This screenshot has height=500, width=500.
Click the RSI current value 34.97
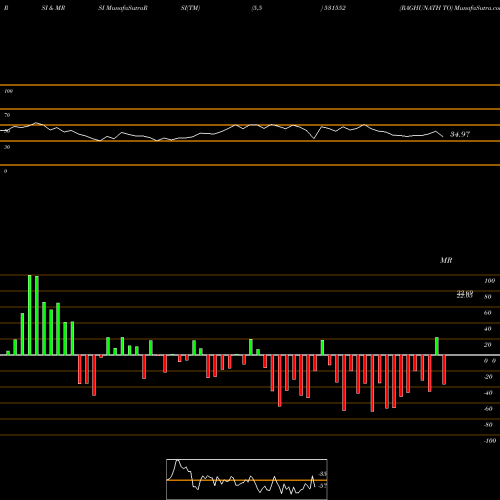(460, 134)
